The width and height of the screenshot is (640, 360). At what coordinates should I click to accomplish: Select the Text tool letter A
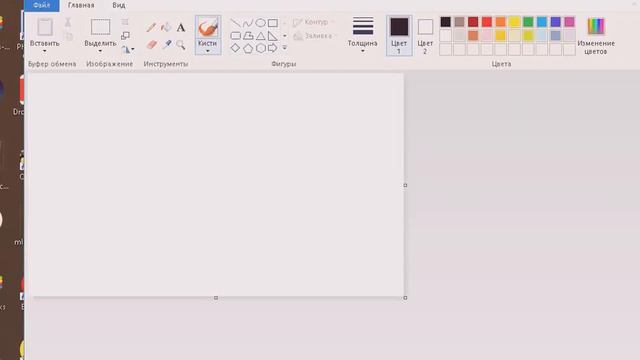coord(181,27)
